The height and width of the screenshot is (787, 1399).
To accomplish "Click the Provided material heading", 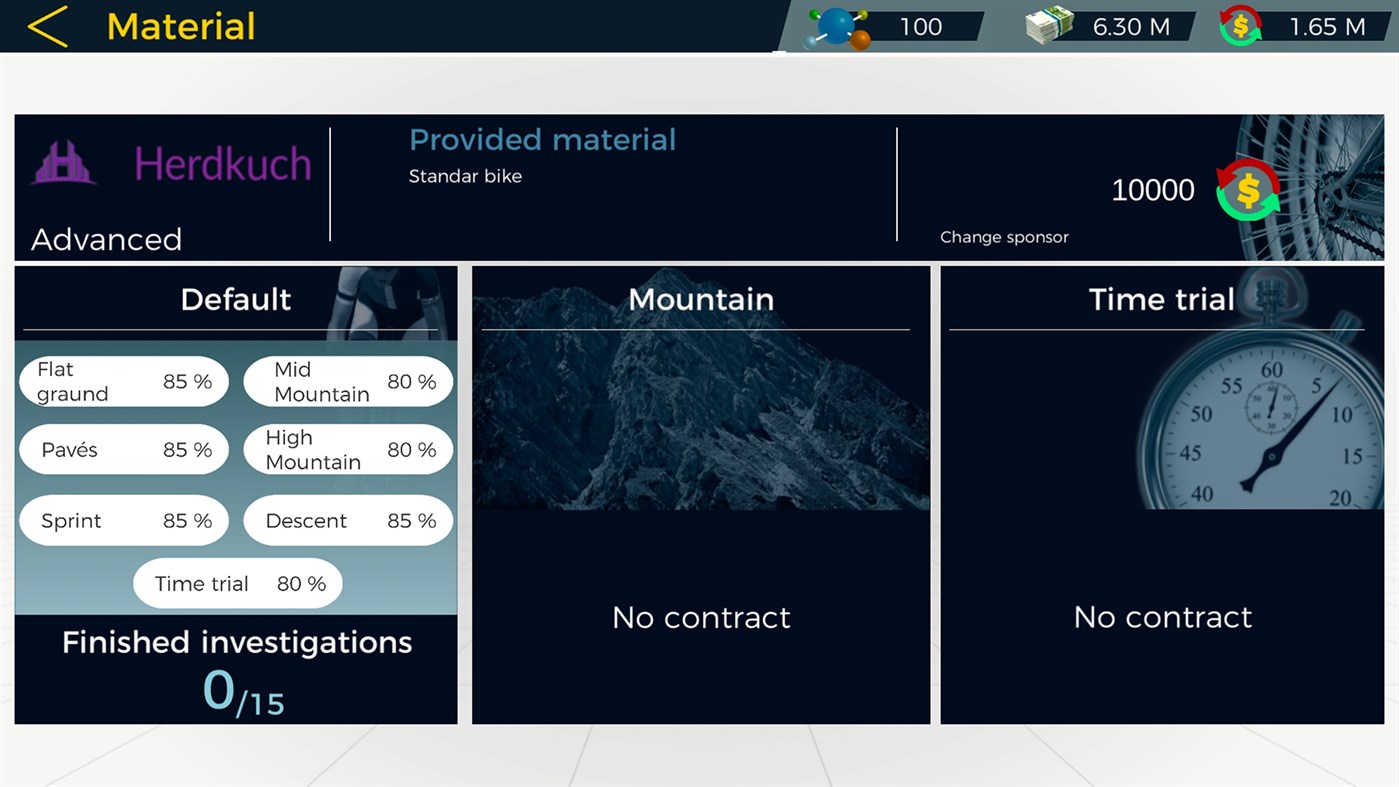I will [543, 140].
